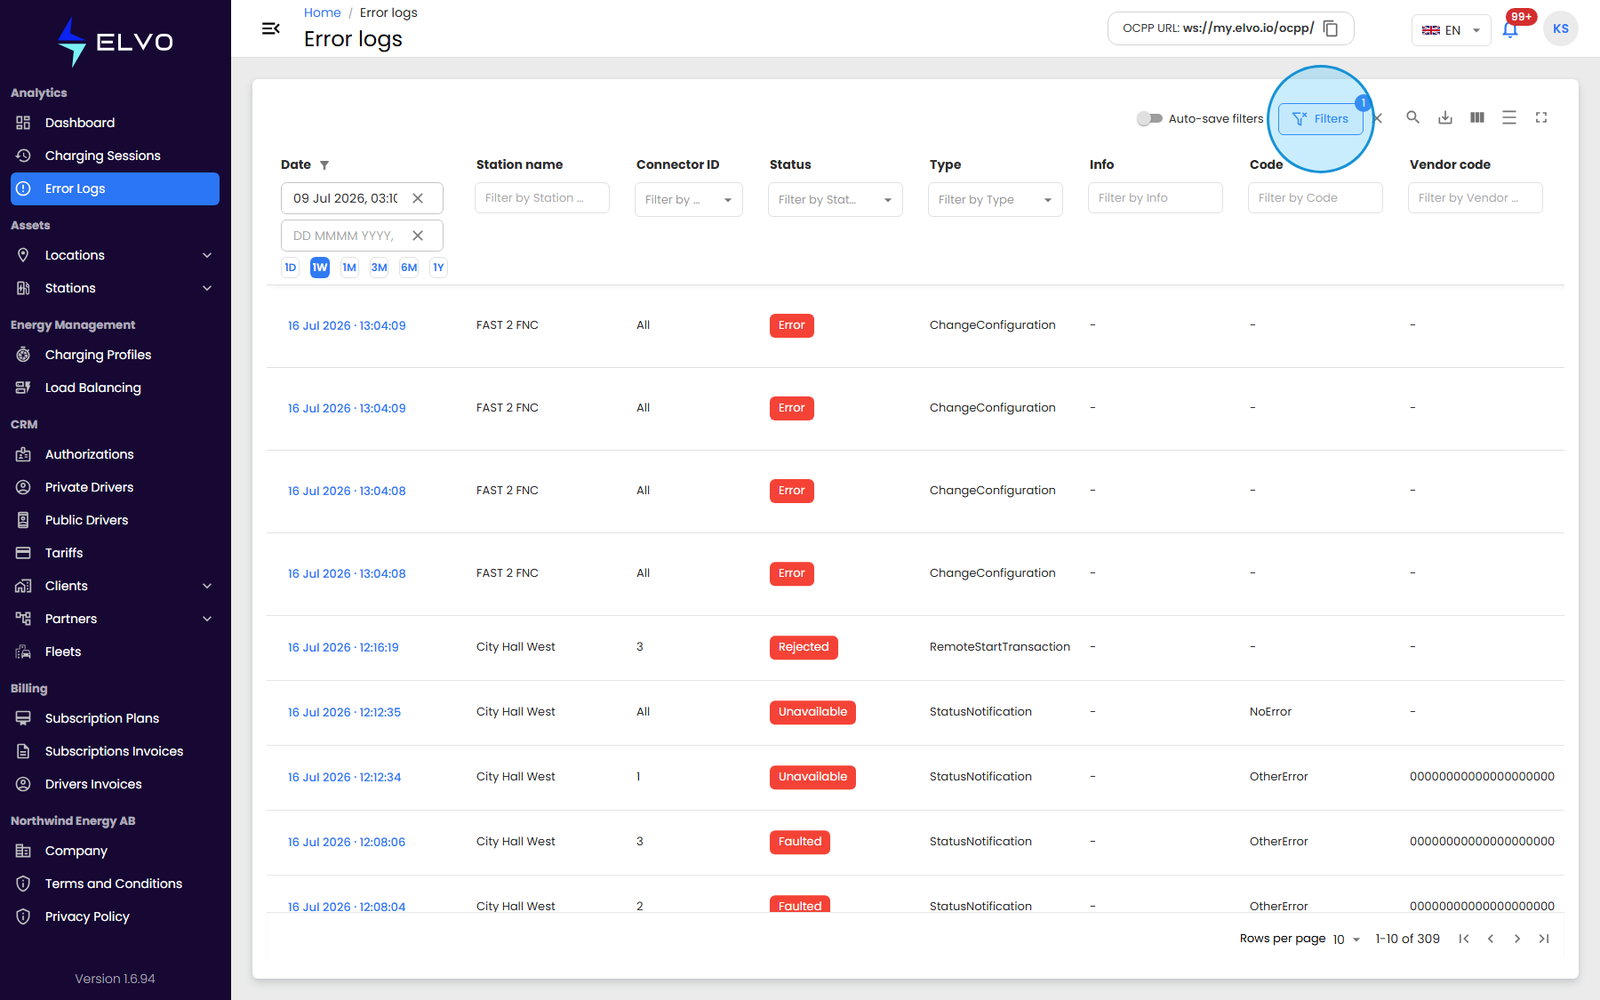Viewport: 1600px width, 1000px height.
Task: Open Charging Profiles page
Action: click(115, 355)
